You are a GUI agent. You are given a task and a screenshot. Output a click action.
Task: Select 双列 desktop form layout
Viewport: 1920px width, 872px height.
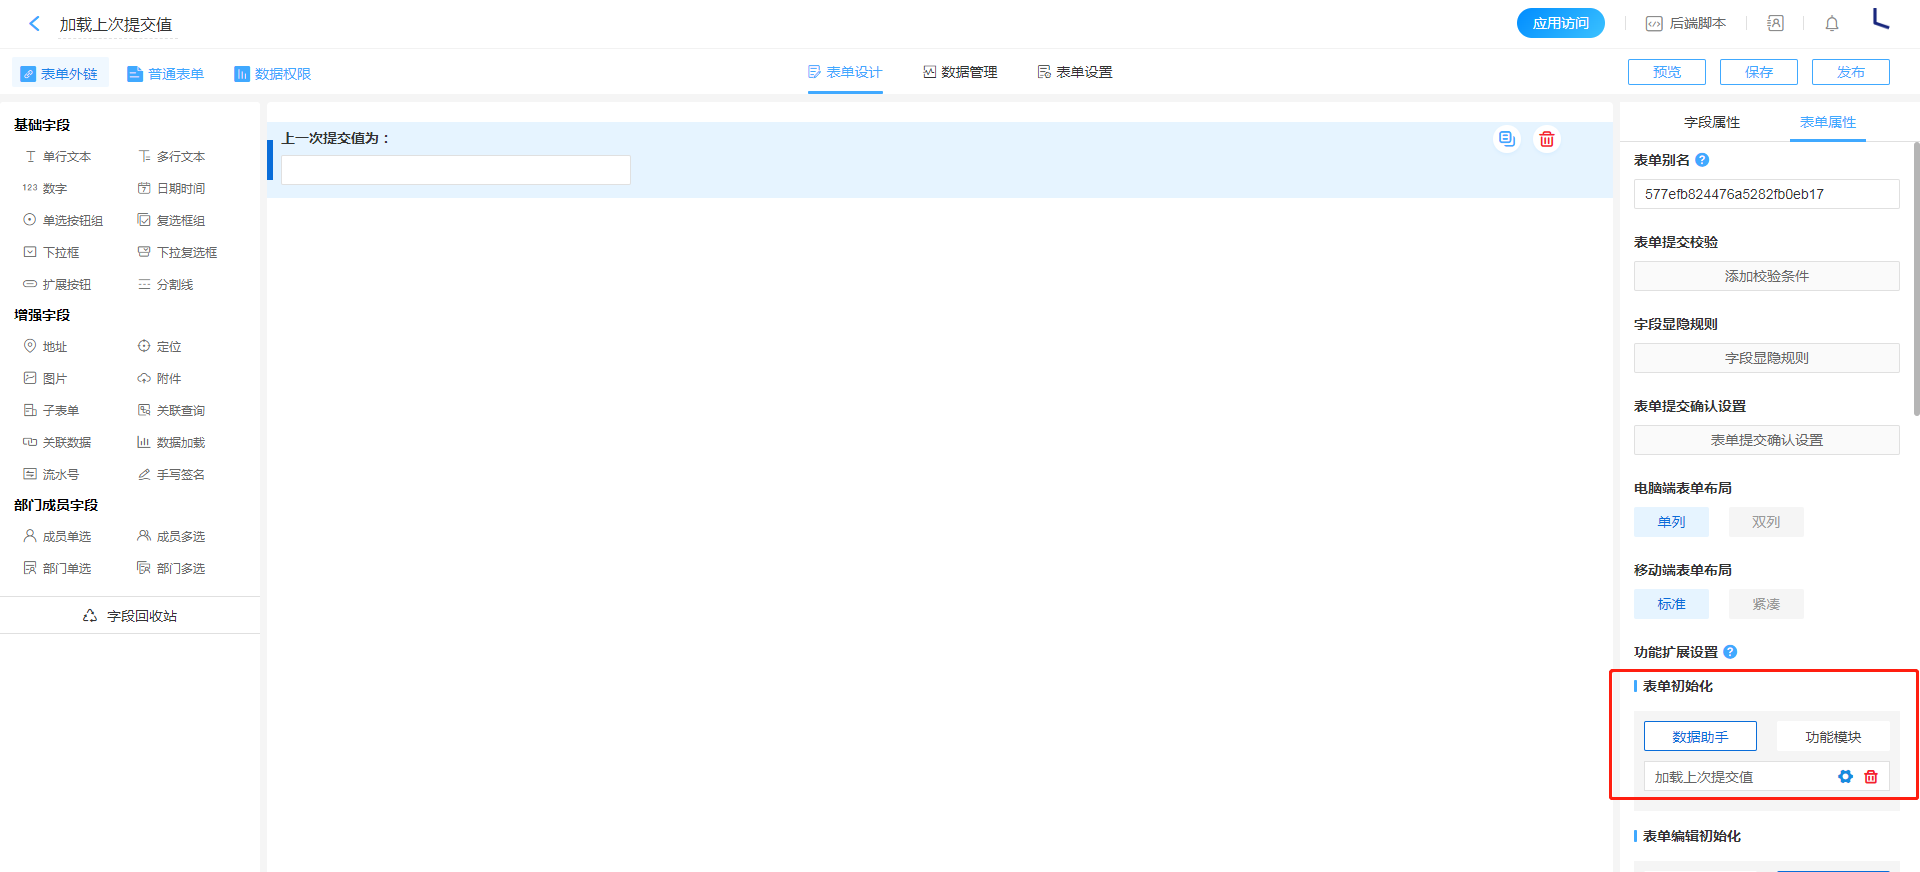pos(1765,522)
